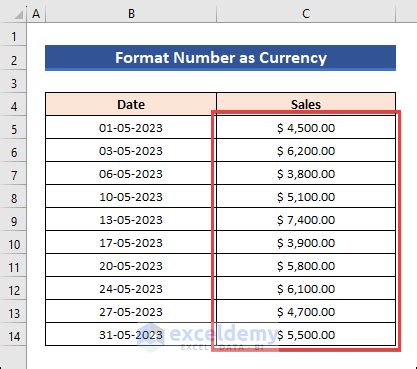Image resolution: width=417 pixels, height=369 pixels.
Task: Select column C header
Action: click(306, 14)
